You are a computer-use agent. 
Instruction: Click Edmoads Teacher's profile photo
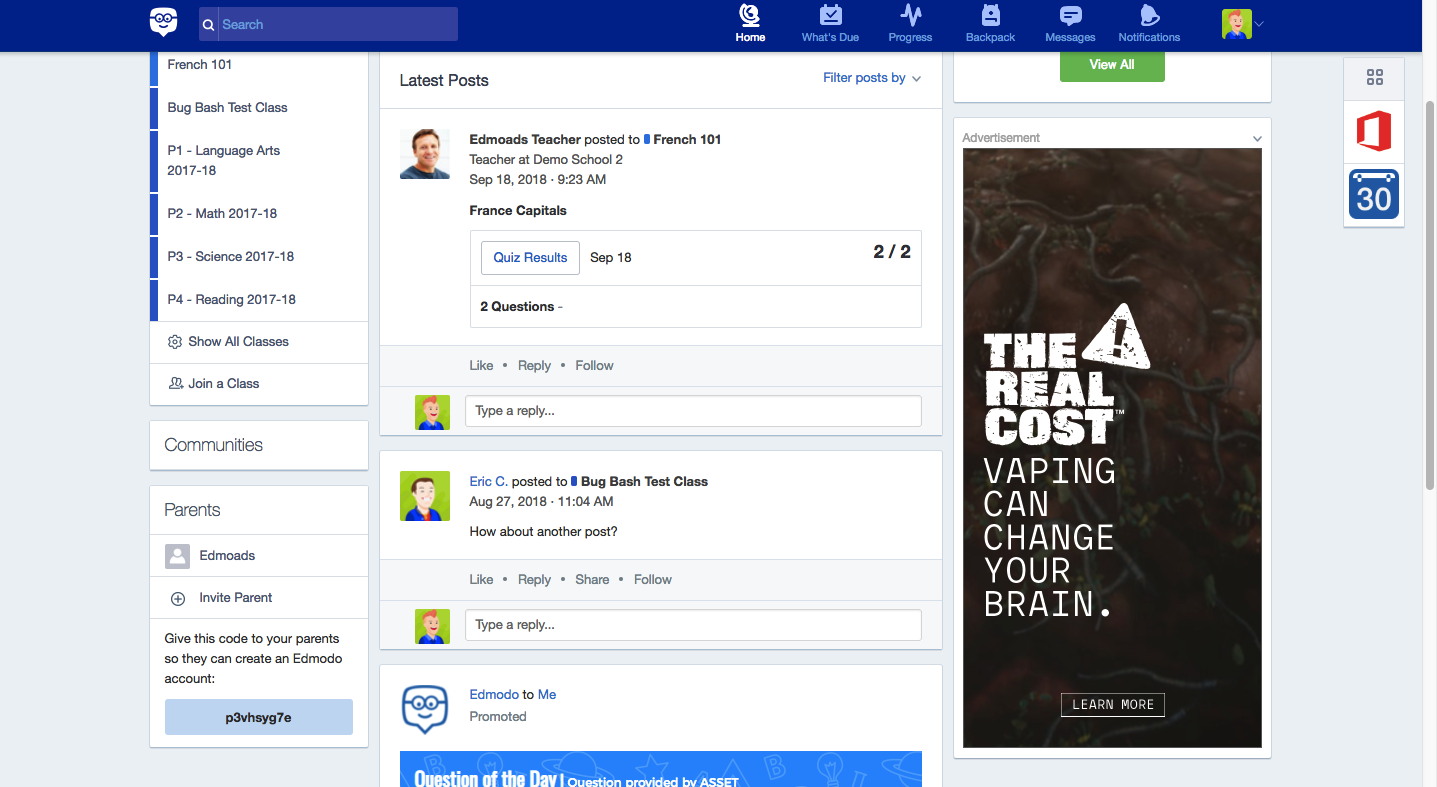click(425, 154)
